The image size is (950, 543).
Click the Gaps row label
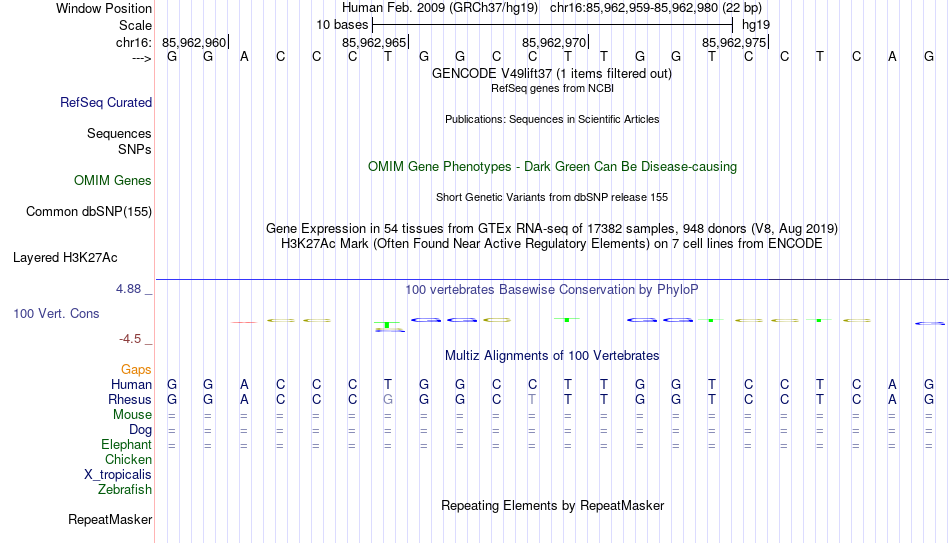click(x=136, y=369)
